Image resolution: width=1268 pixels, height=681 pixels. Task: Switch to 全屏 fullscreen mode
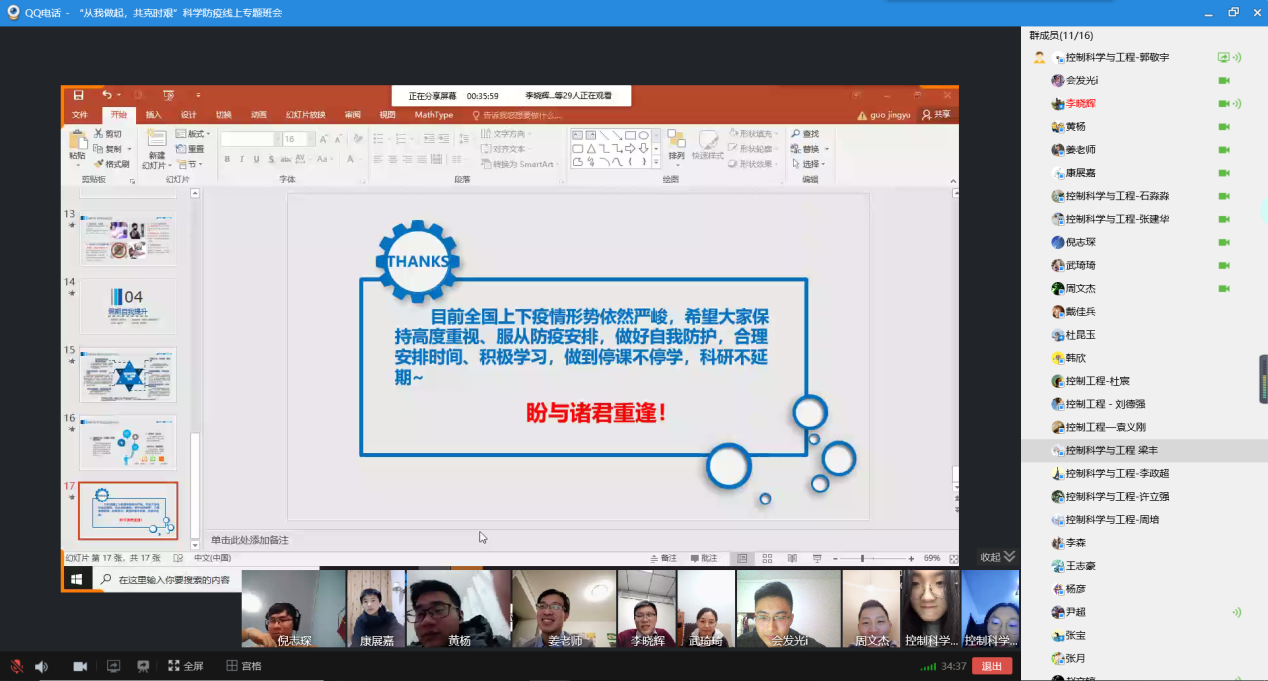pos(186,666)
